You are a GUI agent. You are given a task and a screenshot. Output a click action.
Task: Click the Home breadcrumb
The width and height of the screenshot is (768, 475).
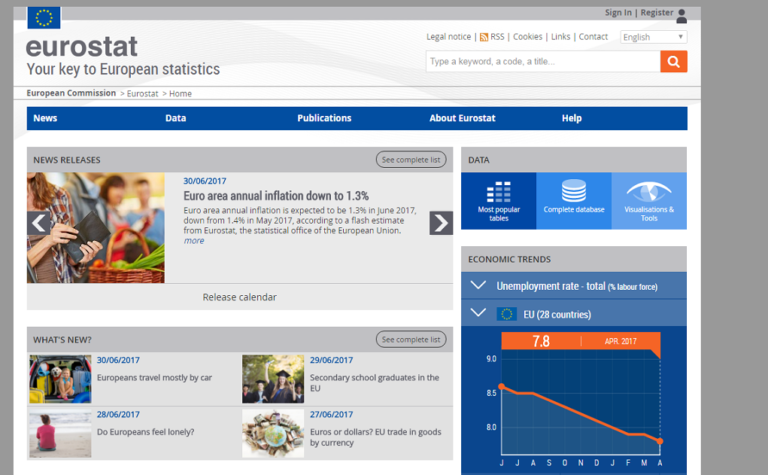click(x=180, y=94)
